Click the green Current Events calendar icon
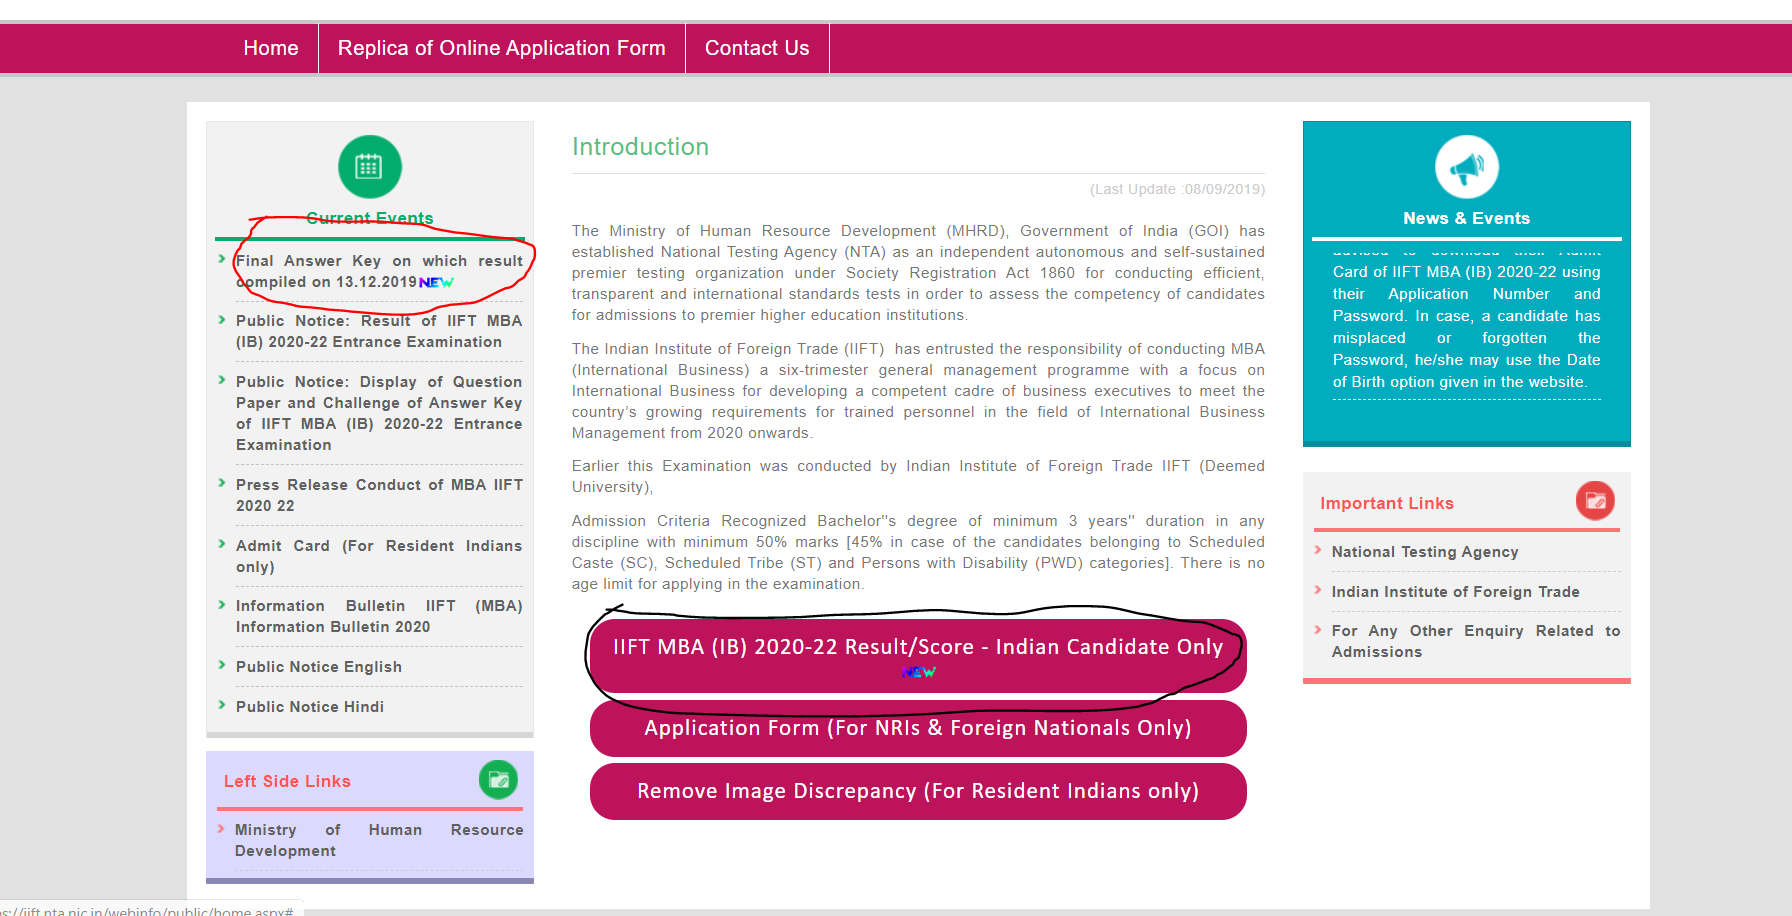 [x=370, y=167]
